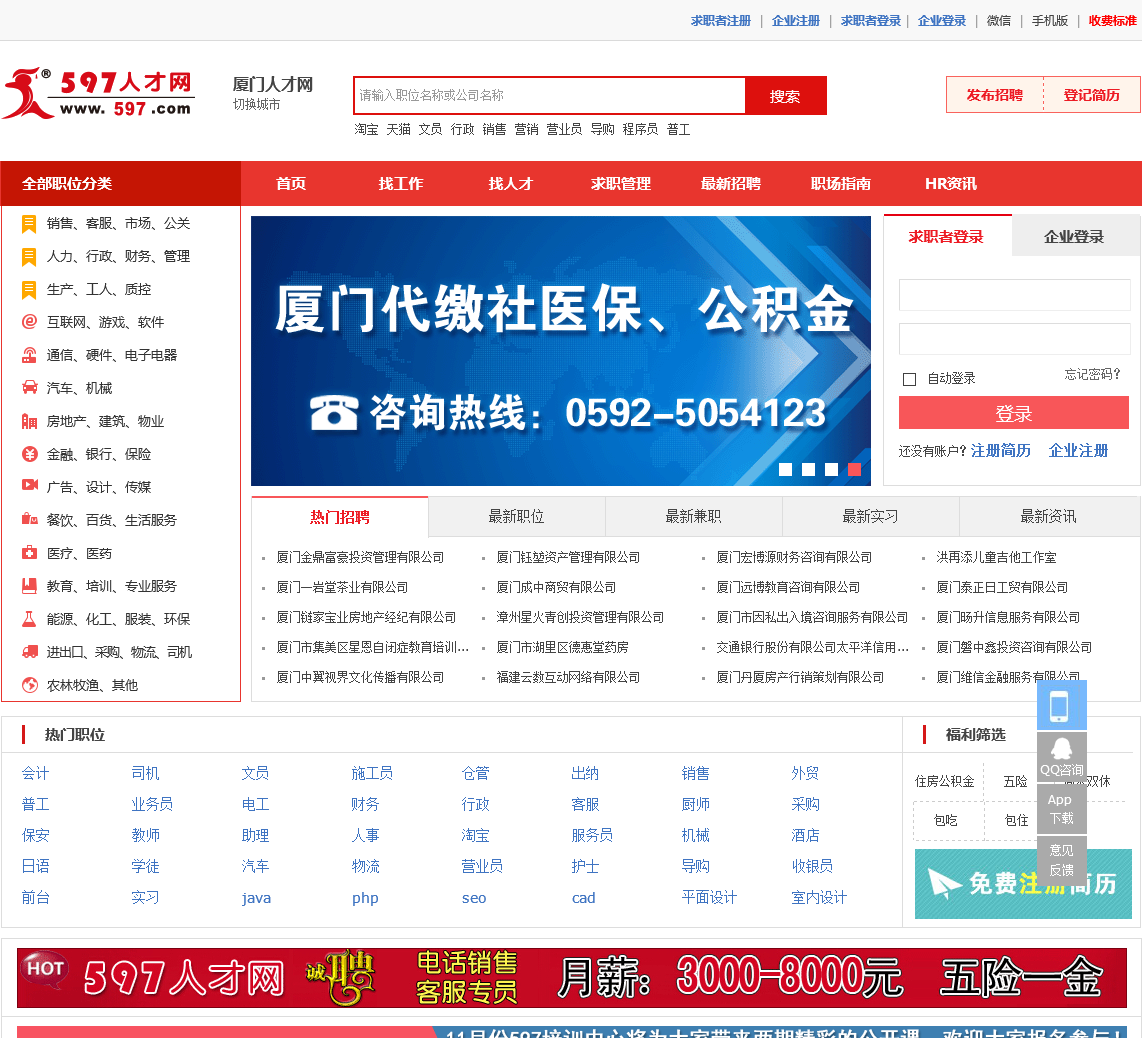
Task: Open 厦门金鼎富豪投资管理有限公司 listing
Action: point(360,557)
